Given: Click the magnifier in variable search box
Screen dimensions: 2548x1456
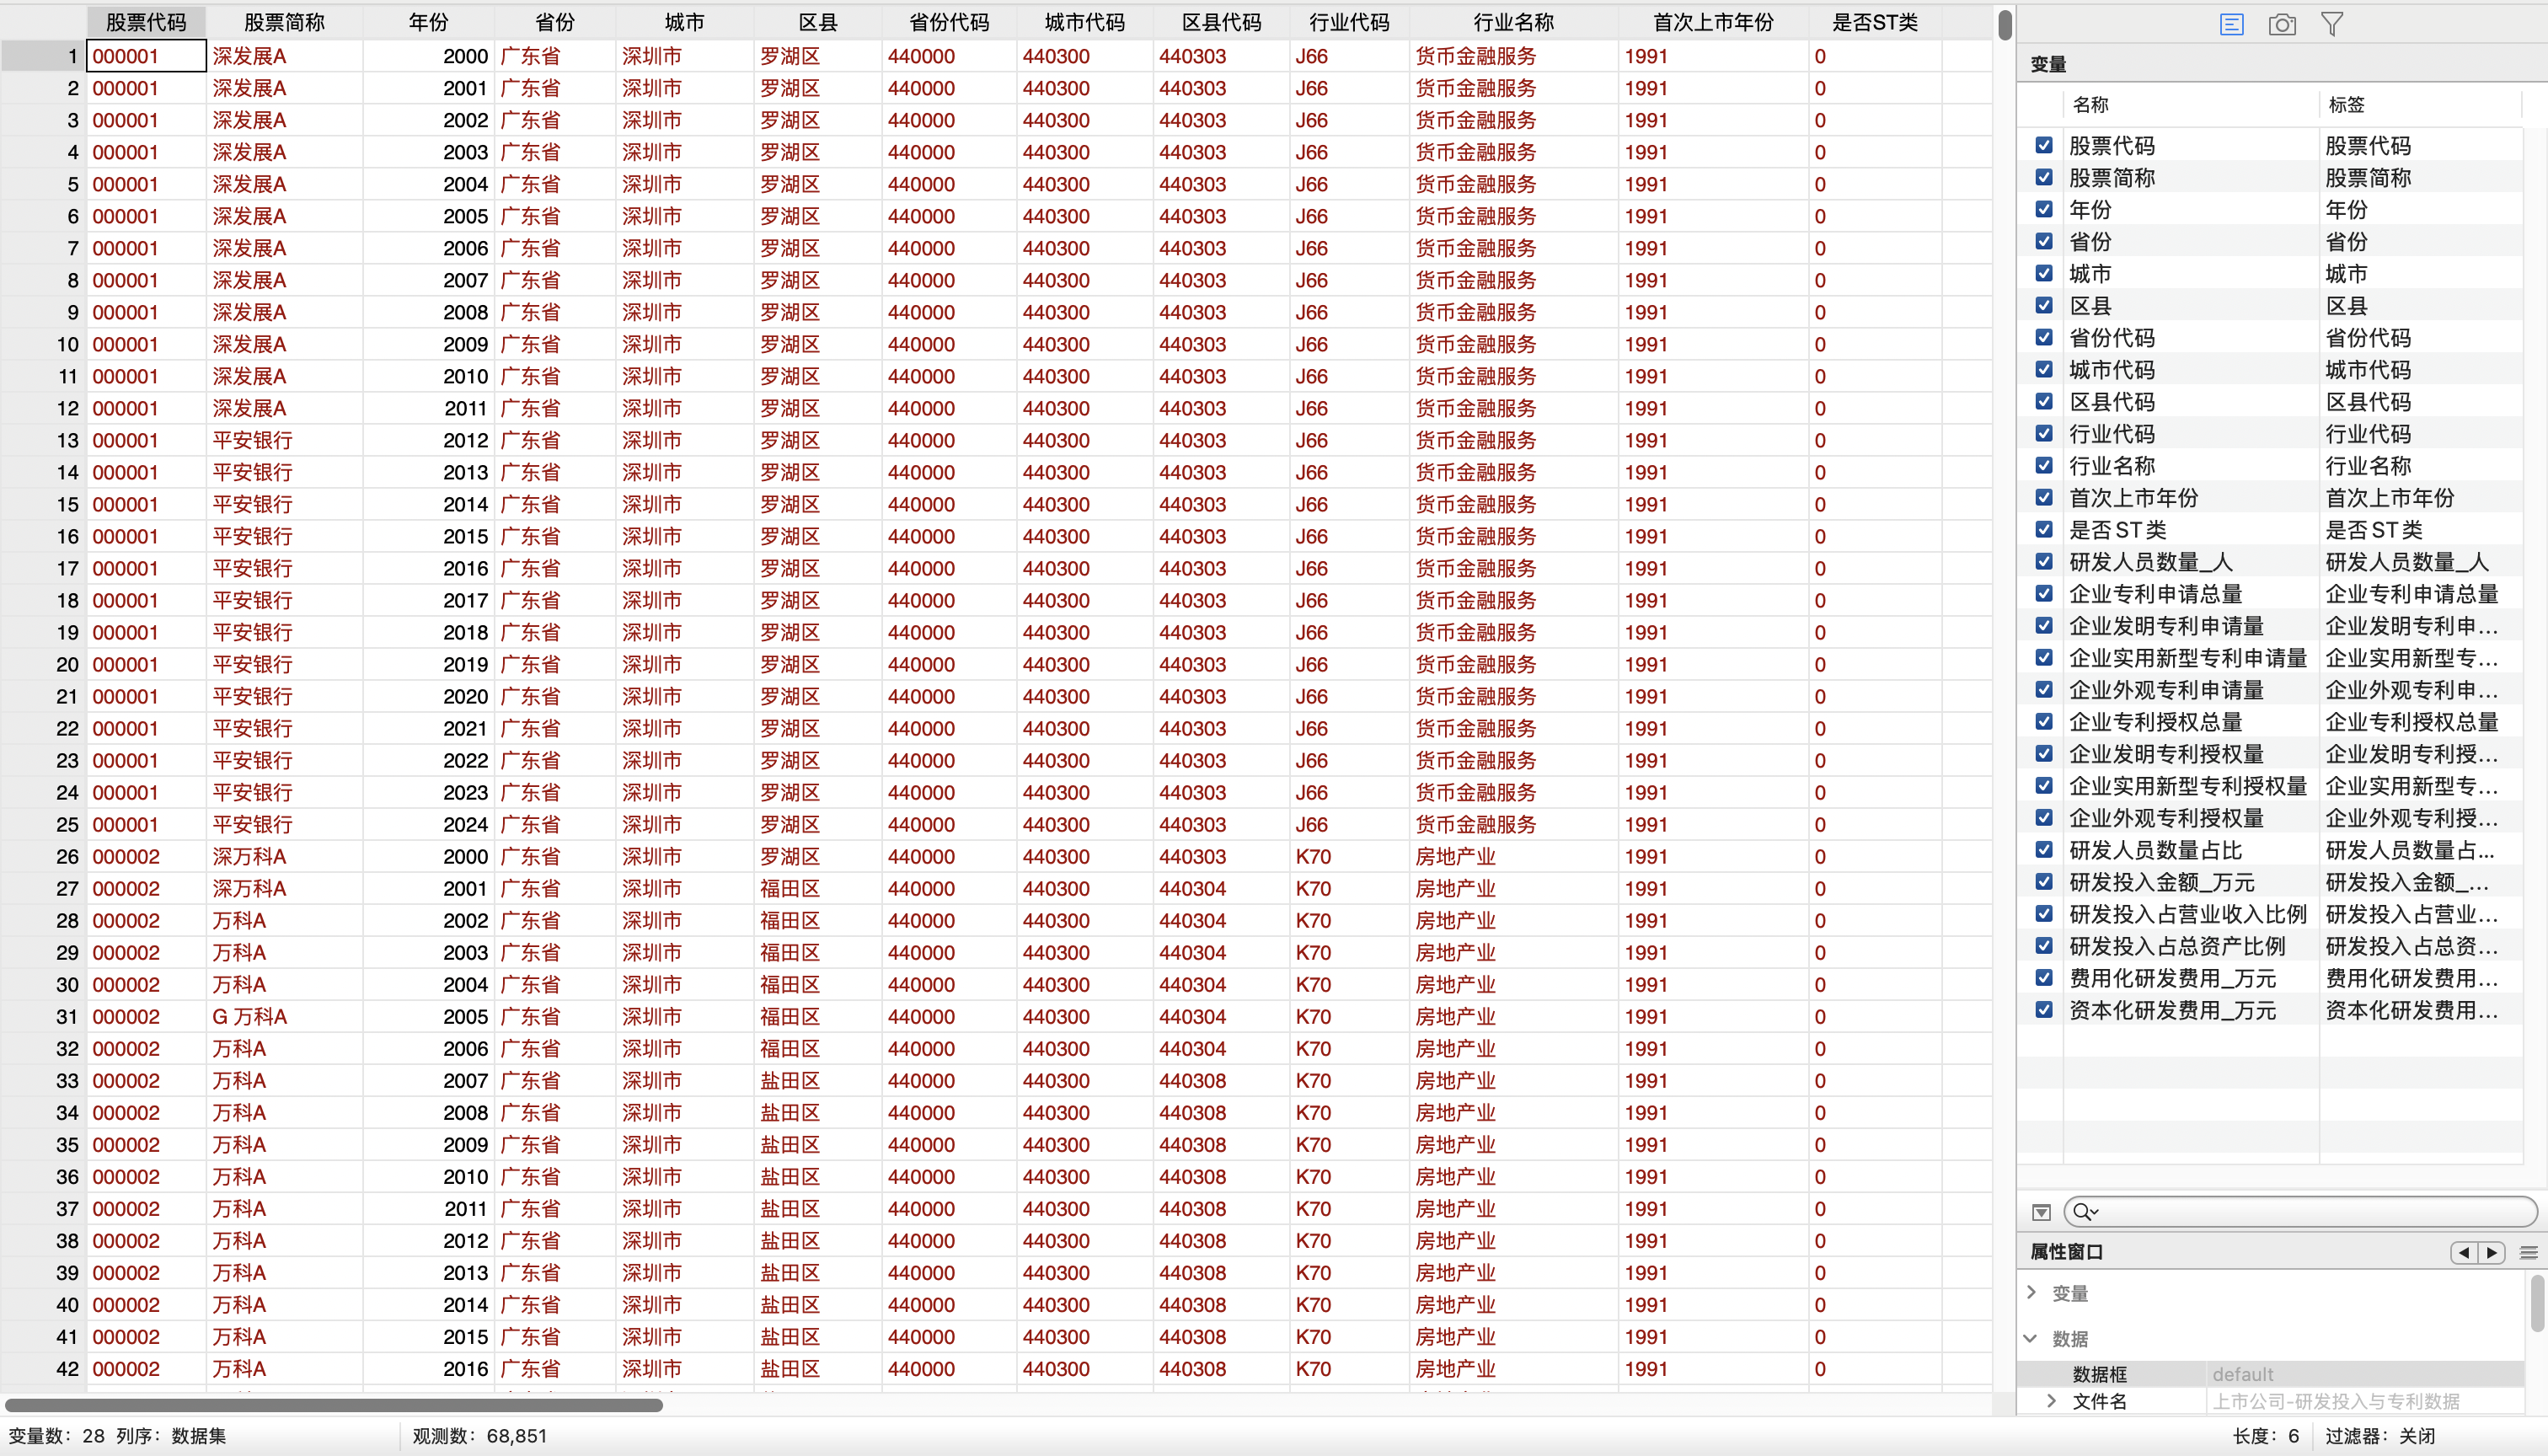Looking at the screenshot, I should [2084, 1212].
